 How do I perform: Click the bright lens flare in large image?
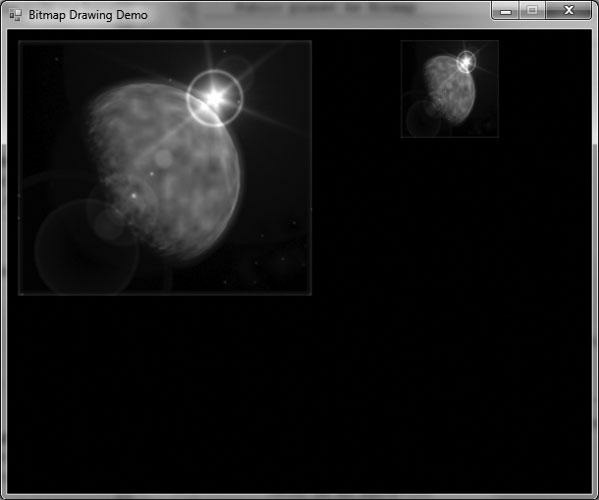tap(215, 98)
